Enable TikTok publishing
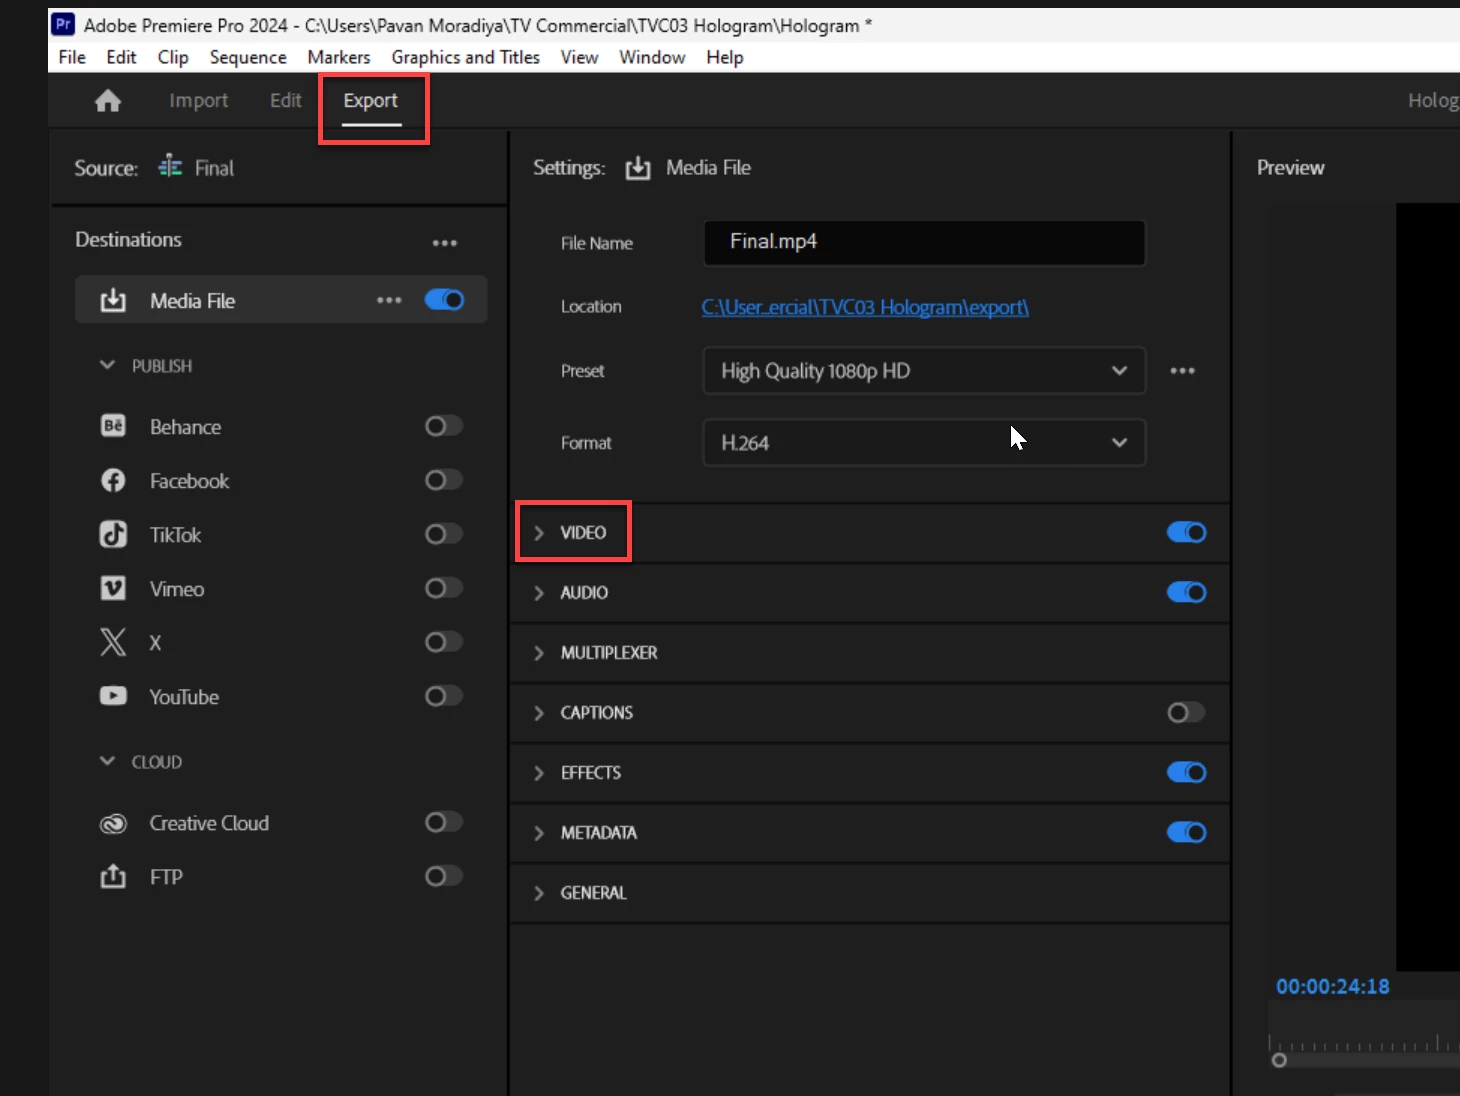Image resolution: width=1460 pixels, height=1096 pixels. coord(444,534)
